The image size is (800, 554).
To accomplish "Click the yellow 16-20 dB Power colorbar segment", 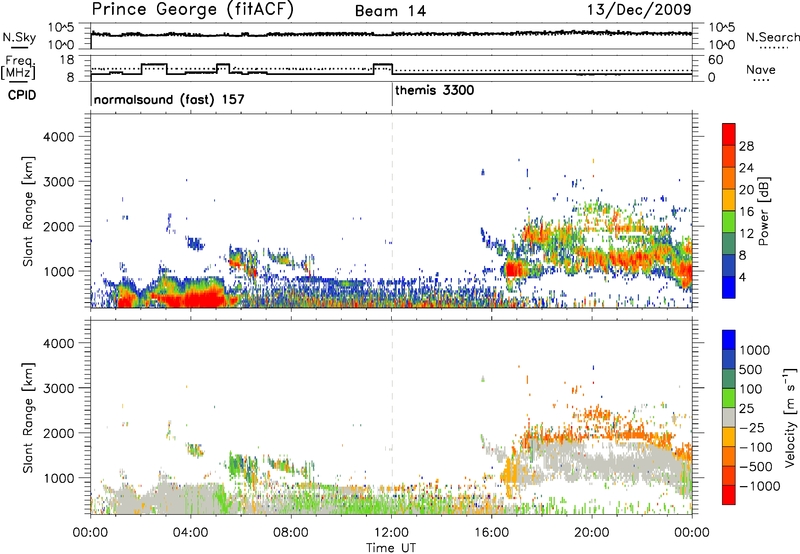I will 729,200.
